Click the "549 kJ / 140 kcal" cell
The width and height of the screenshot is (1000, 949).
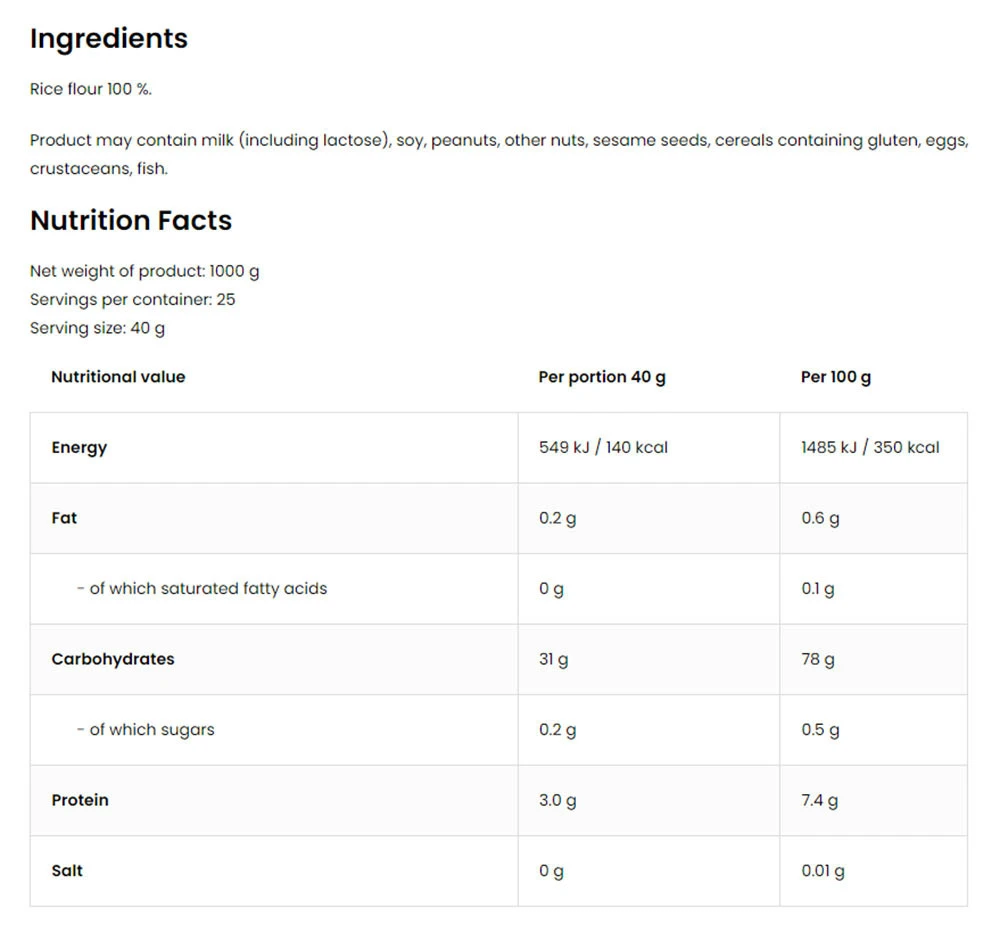click(x=603, y=448)
